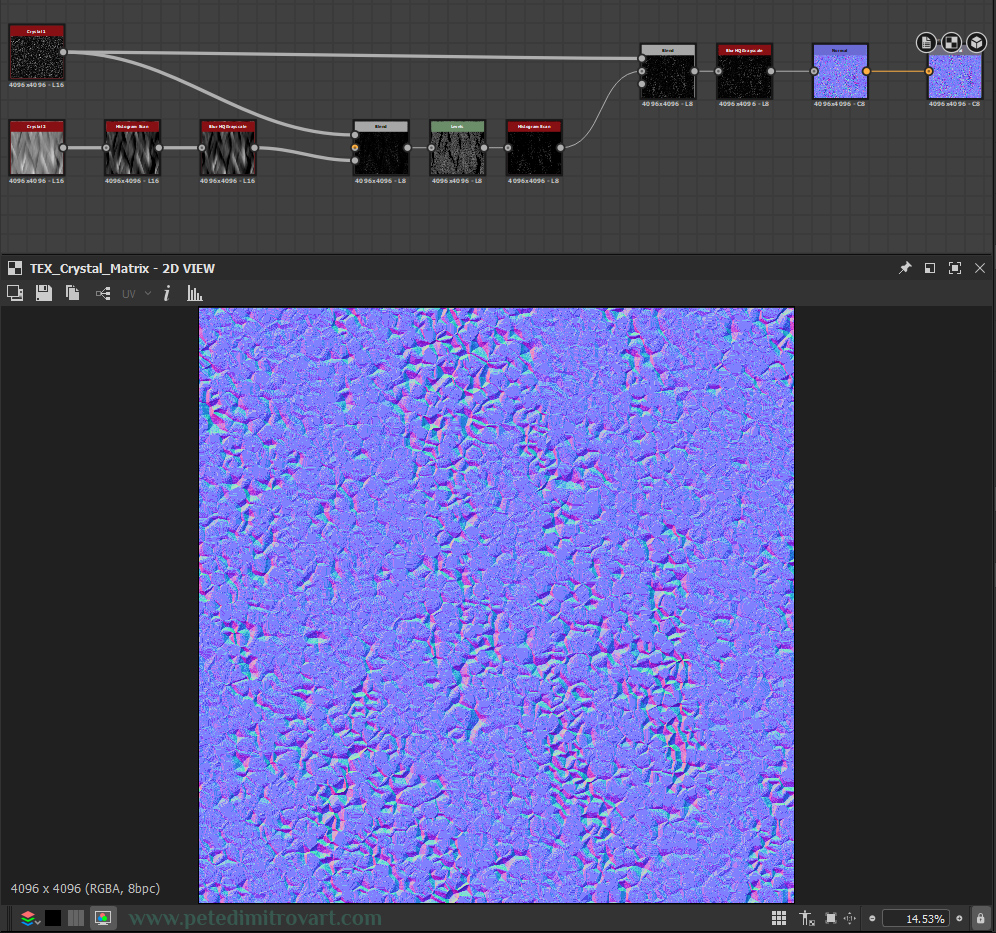Select the upper-row Blend node
Image resolution: width=996 pixels, height=933 pixels.
668,72
